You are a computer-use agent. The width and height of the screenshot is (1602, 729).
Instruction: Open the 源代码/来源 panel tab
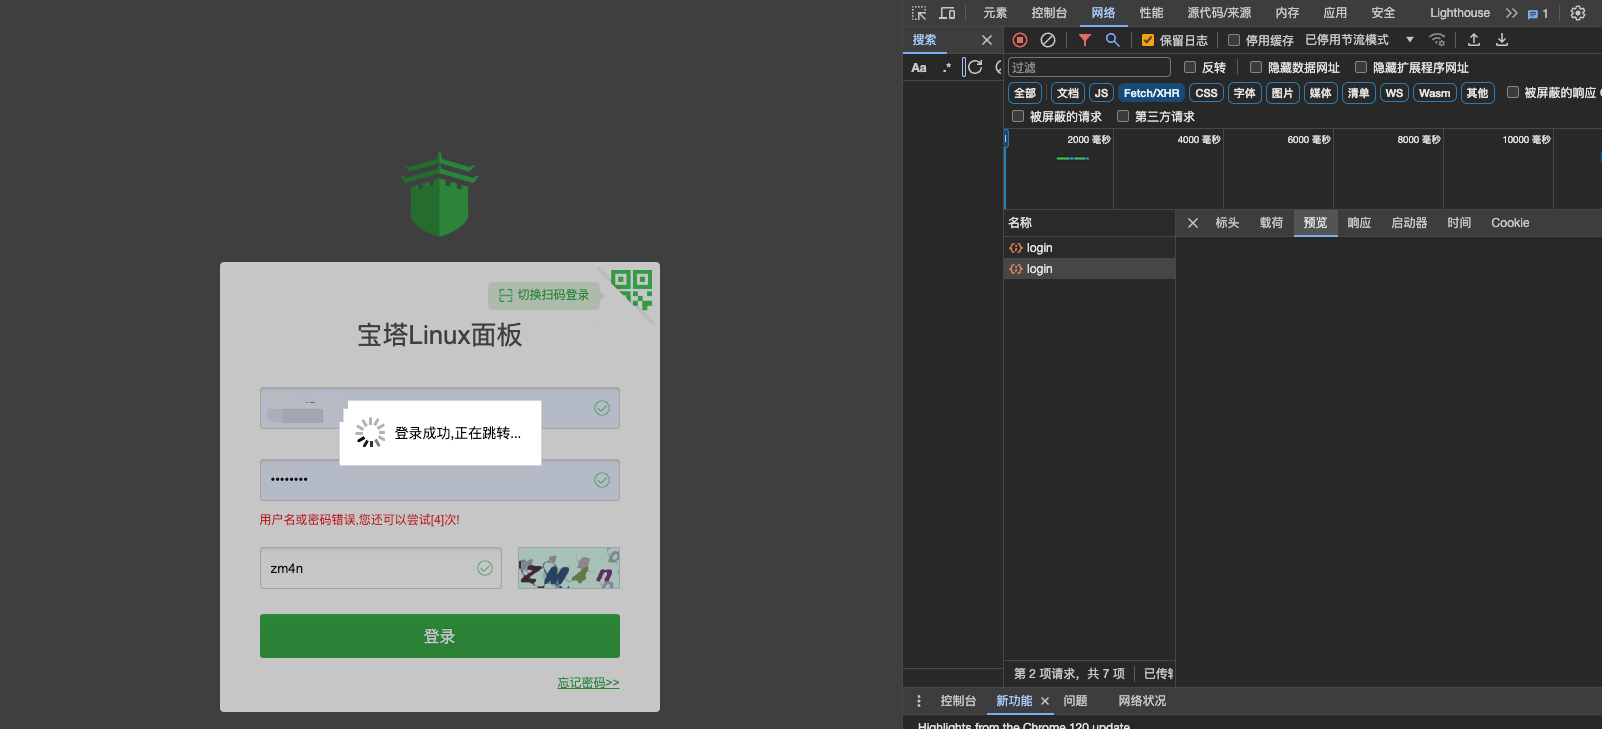(1219, 13)
